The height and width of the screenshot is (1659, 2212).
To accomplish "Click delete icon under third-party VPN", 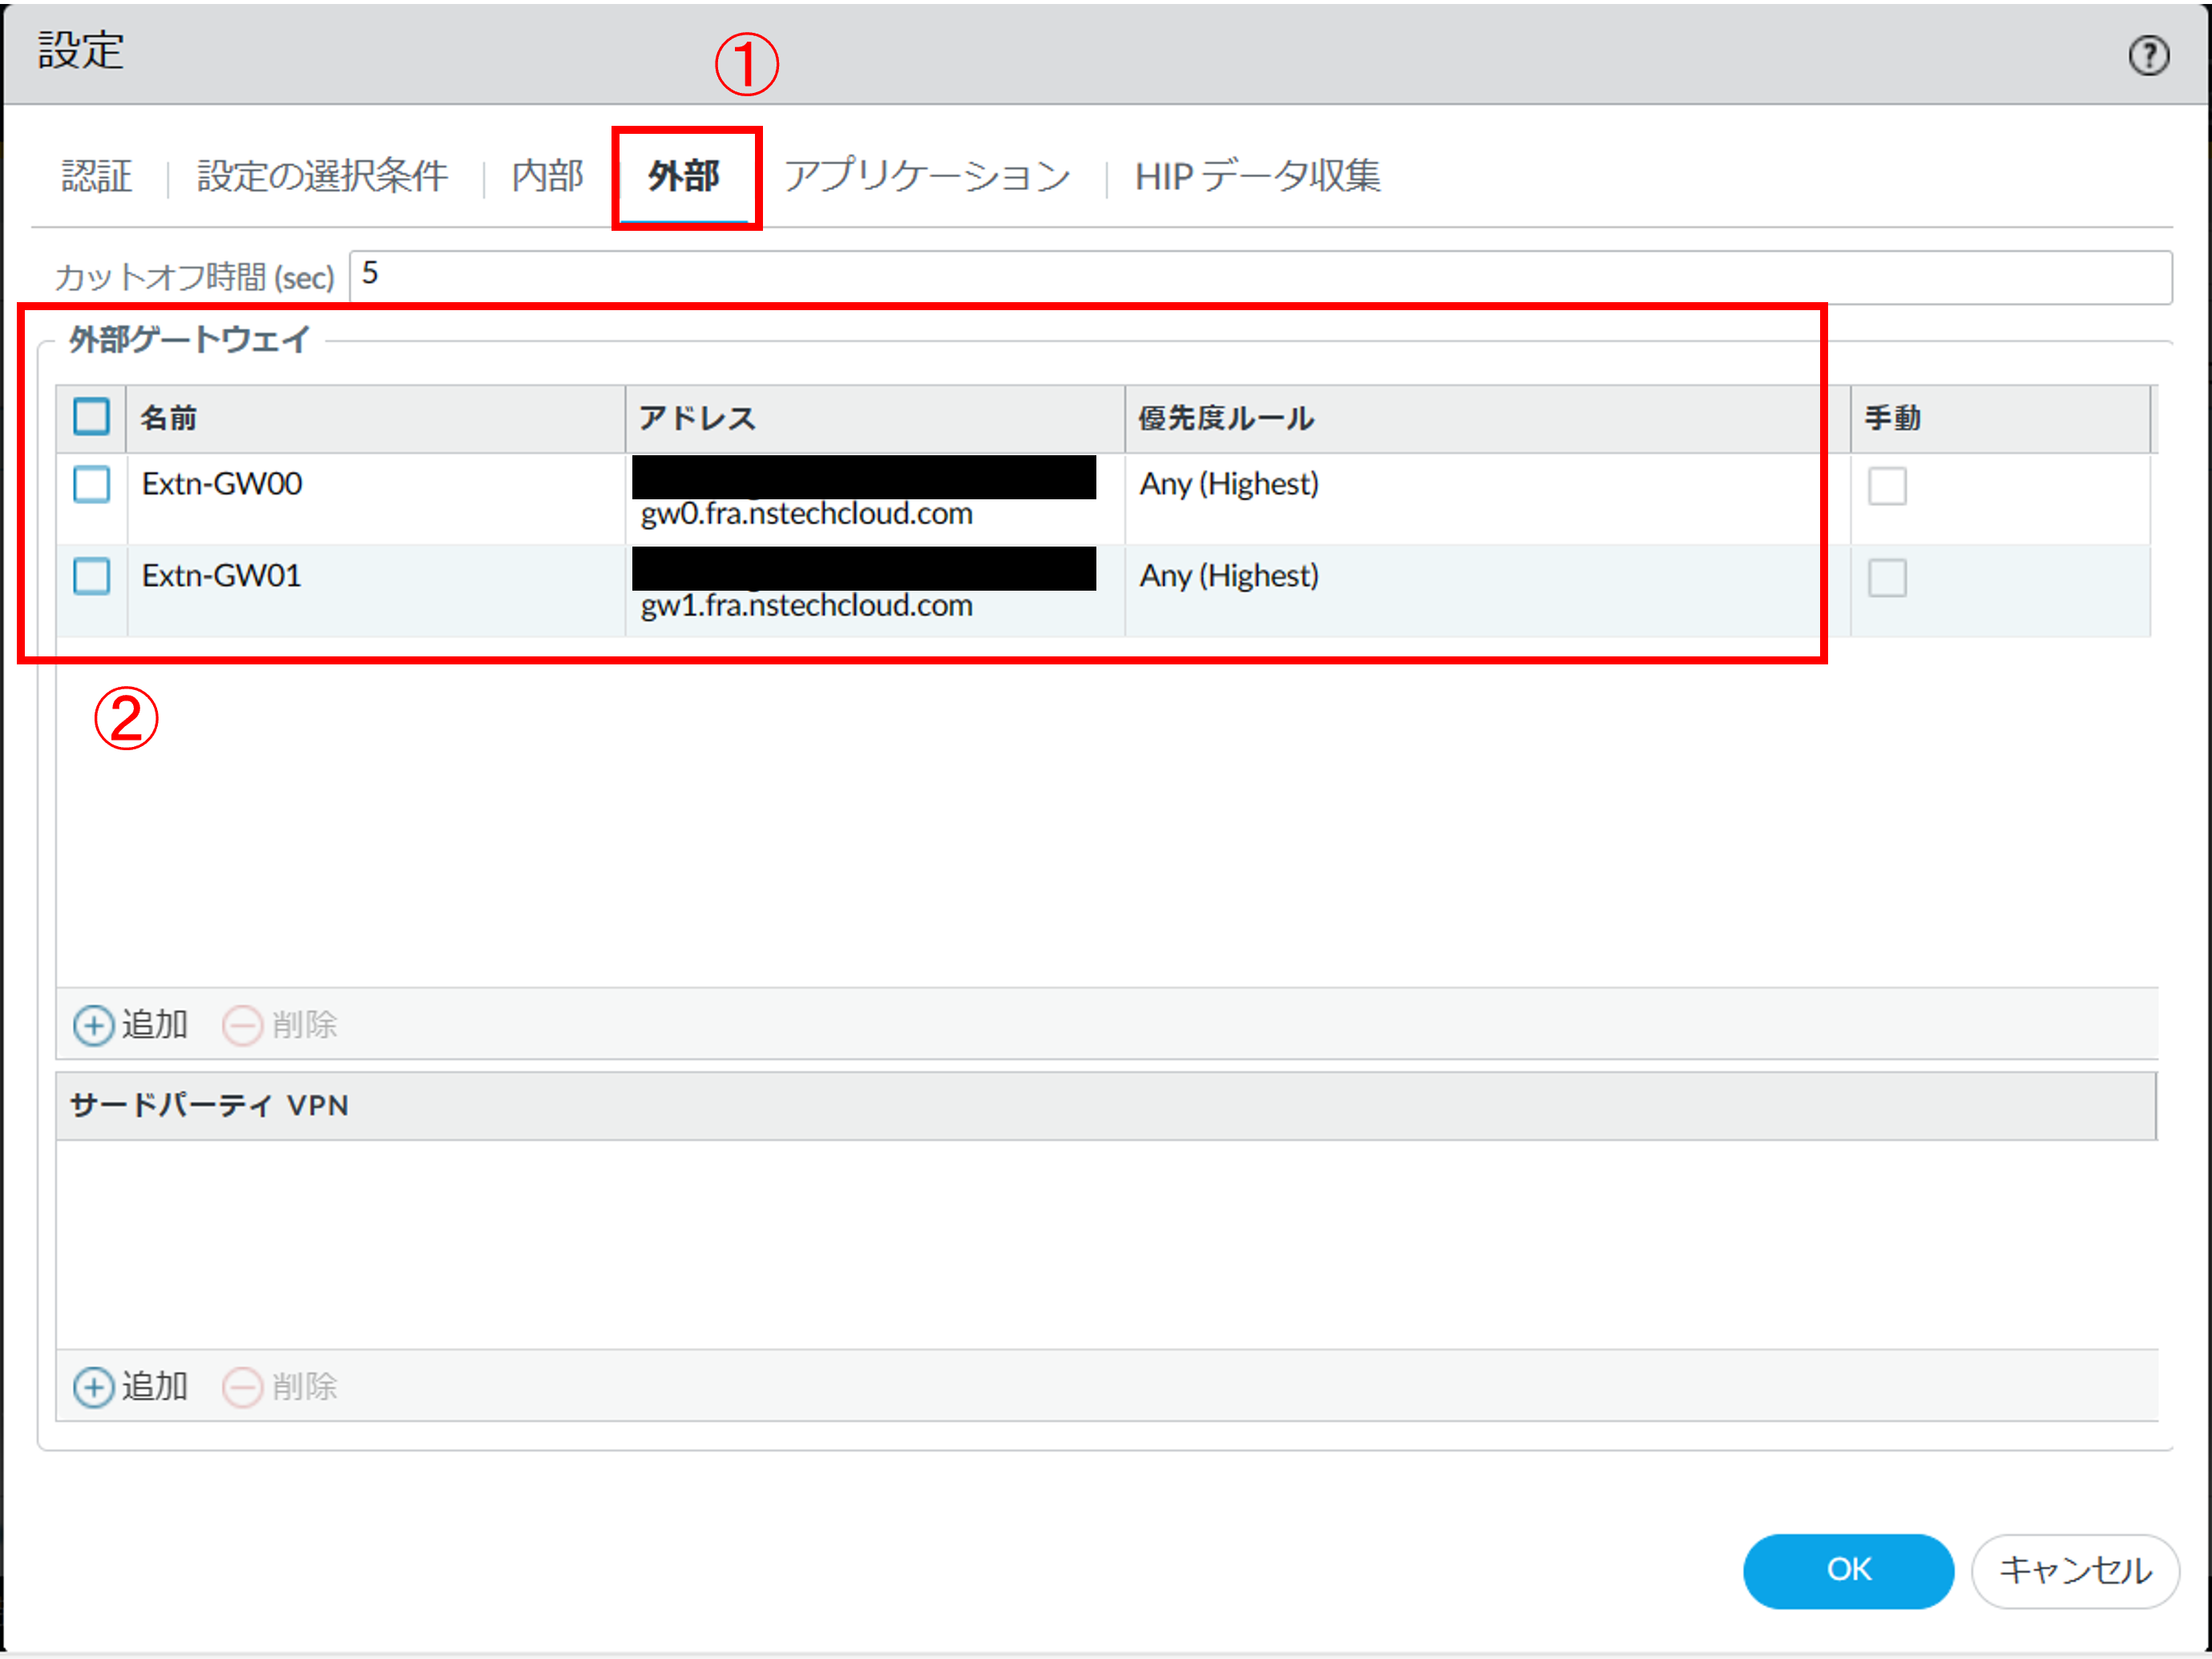I will [x=243, y=1387].
